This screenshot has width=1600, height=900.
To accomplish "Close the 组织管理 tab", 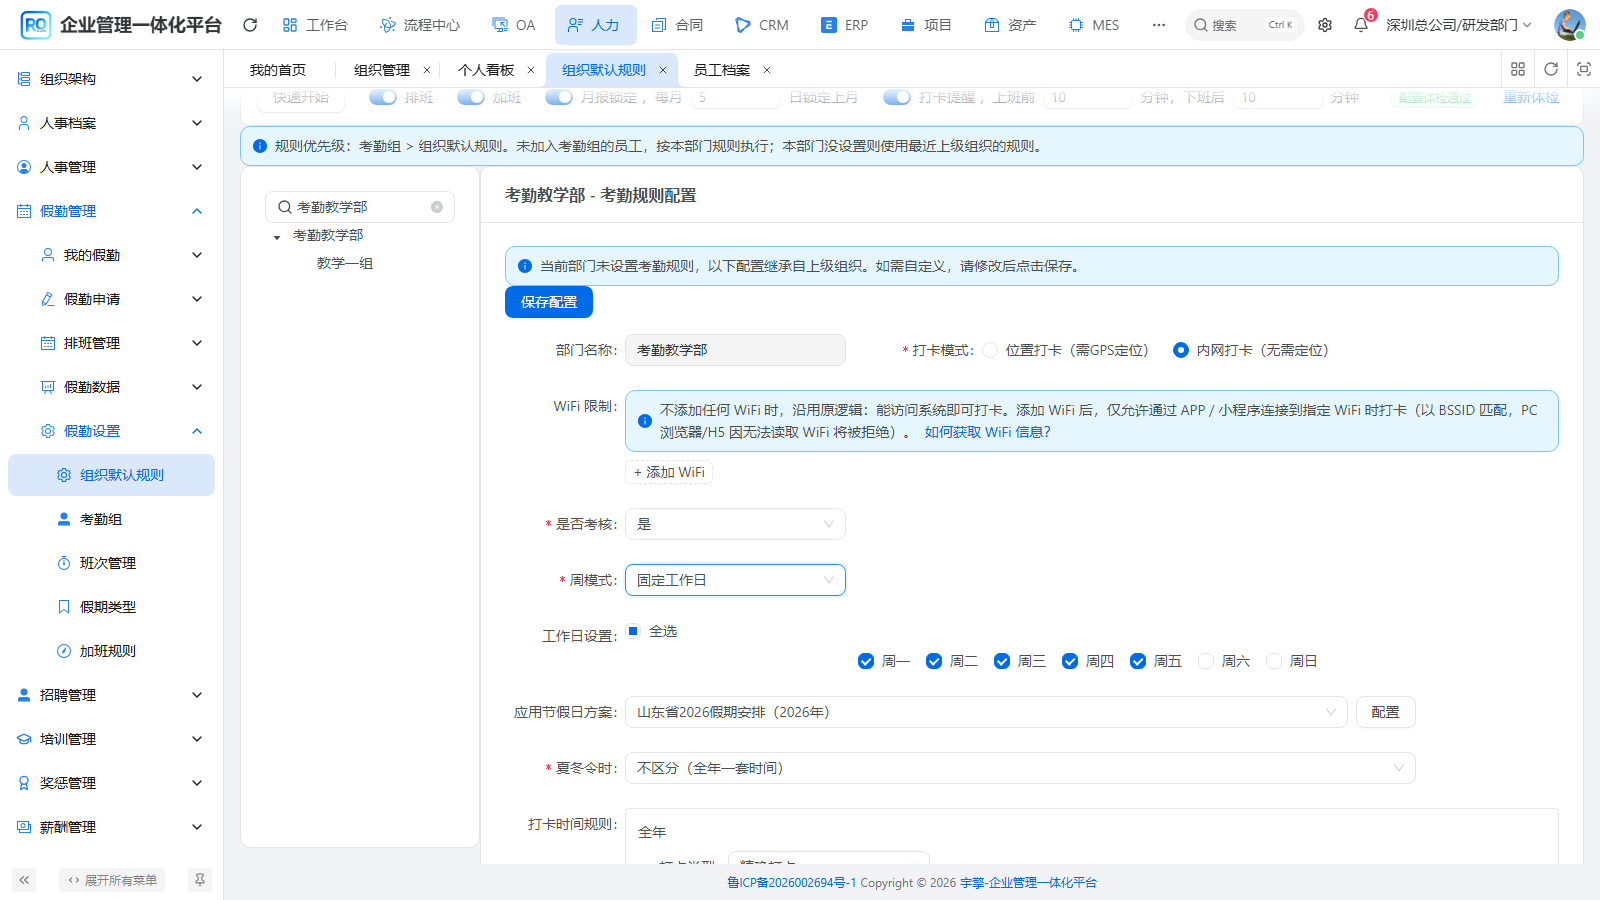I will [427, 70].
